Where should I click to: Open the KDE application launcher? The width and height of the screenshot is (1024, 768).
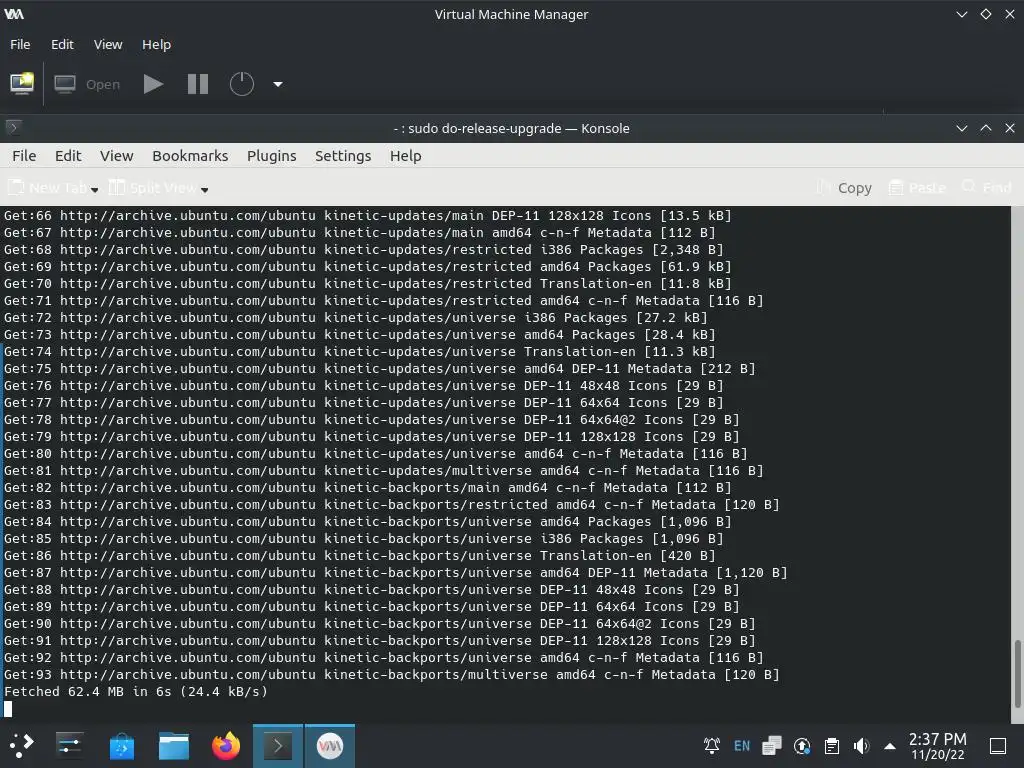click(x=21, y=745)
